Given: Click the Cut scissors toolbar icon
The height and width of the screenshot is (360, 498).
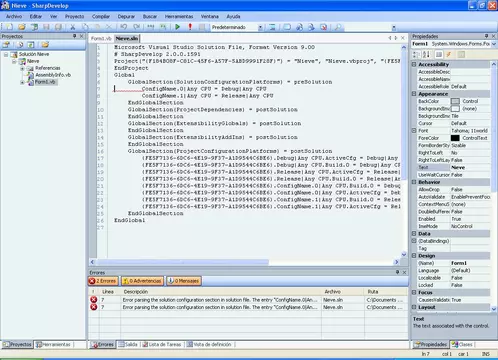Looking at the screenshot, I should (72, 27).
